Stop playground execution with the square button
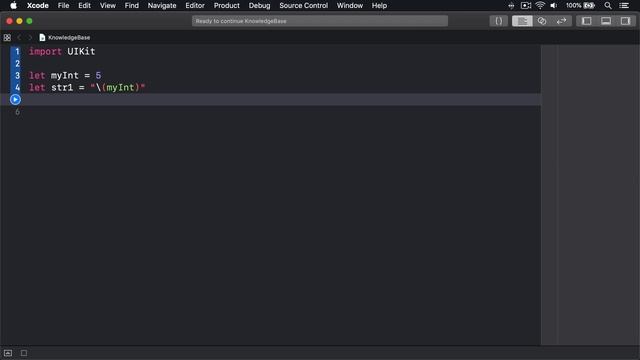Image resolution: width=640 pixels, height=360 pixels. (24, 353)
